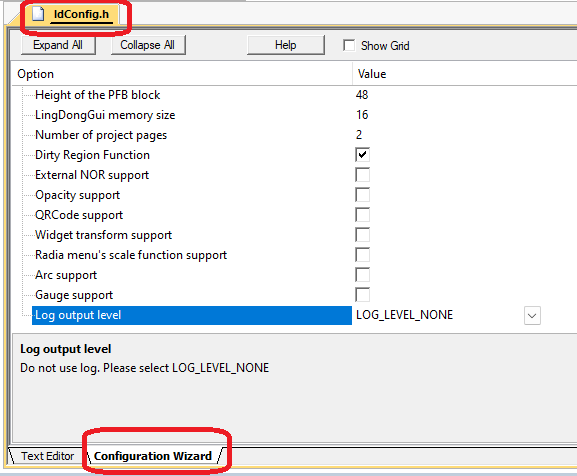Tick Radia menu's scale function support checkbox
577x476 pixels.
(x=362, y=255)
